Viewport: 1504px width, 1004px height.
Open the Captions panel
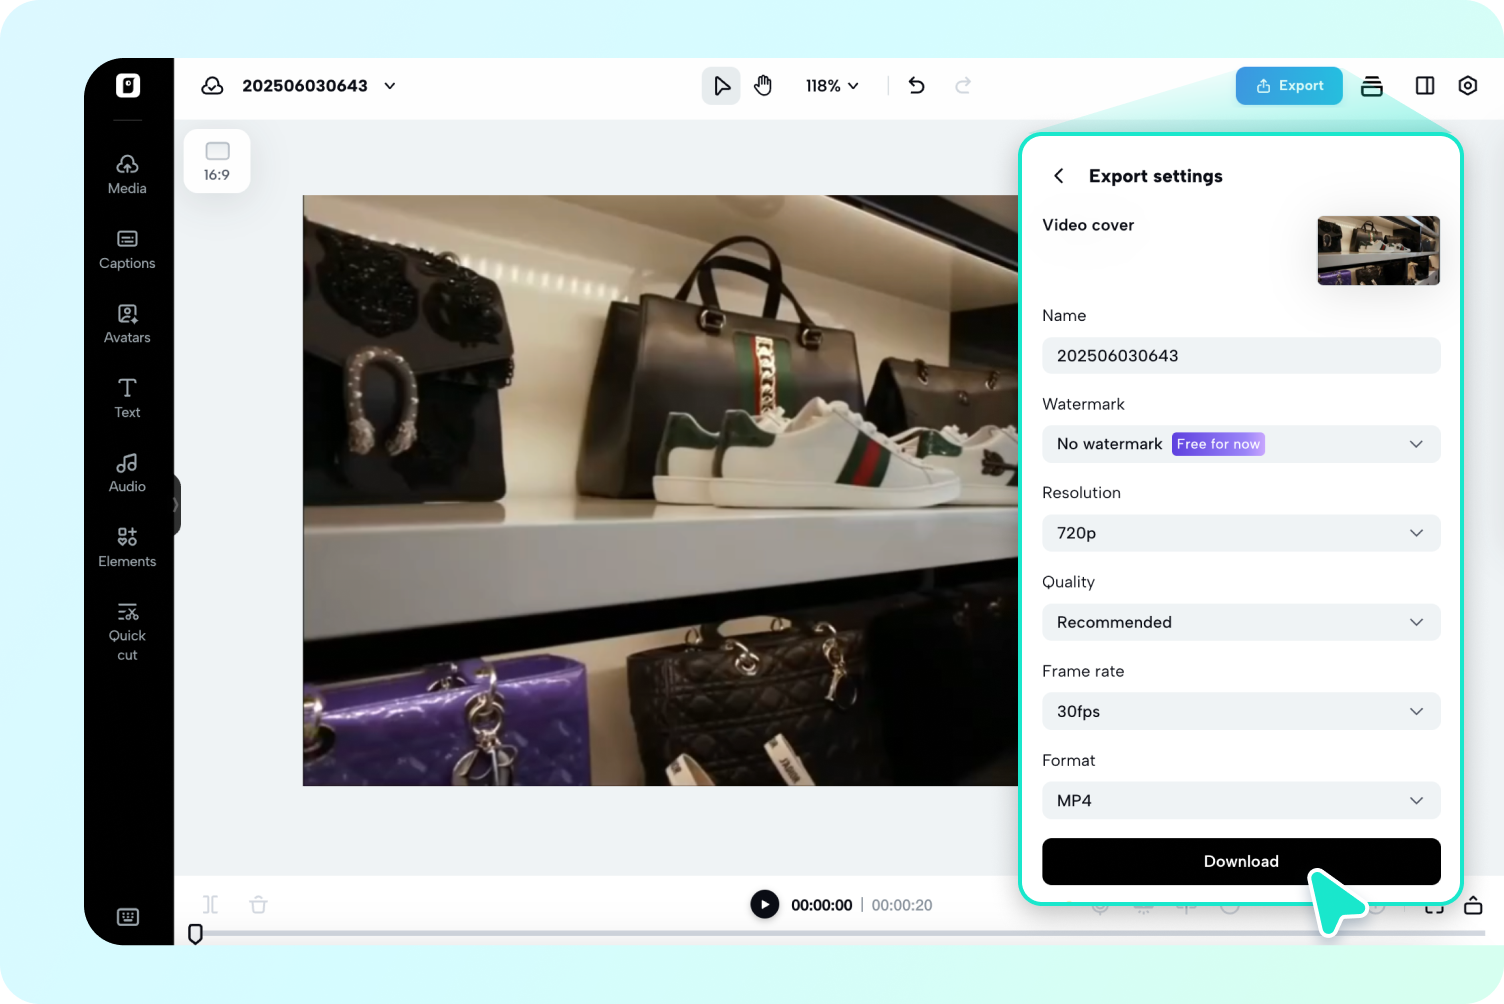pos(127,249)
